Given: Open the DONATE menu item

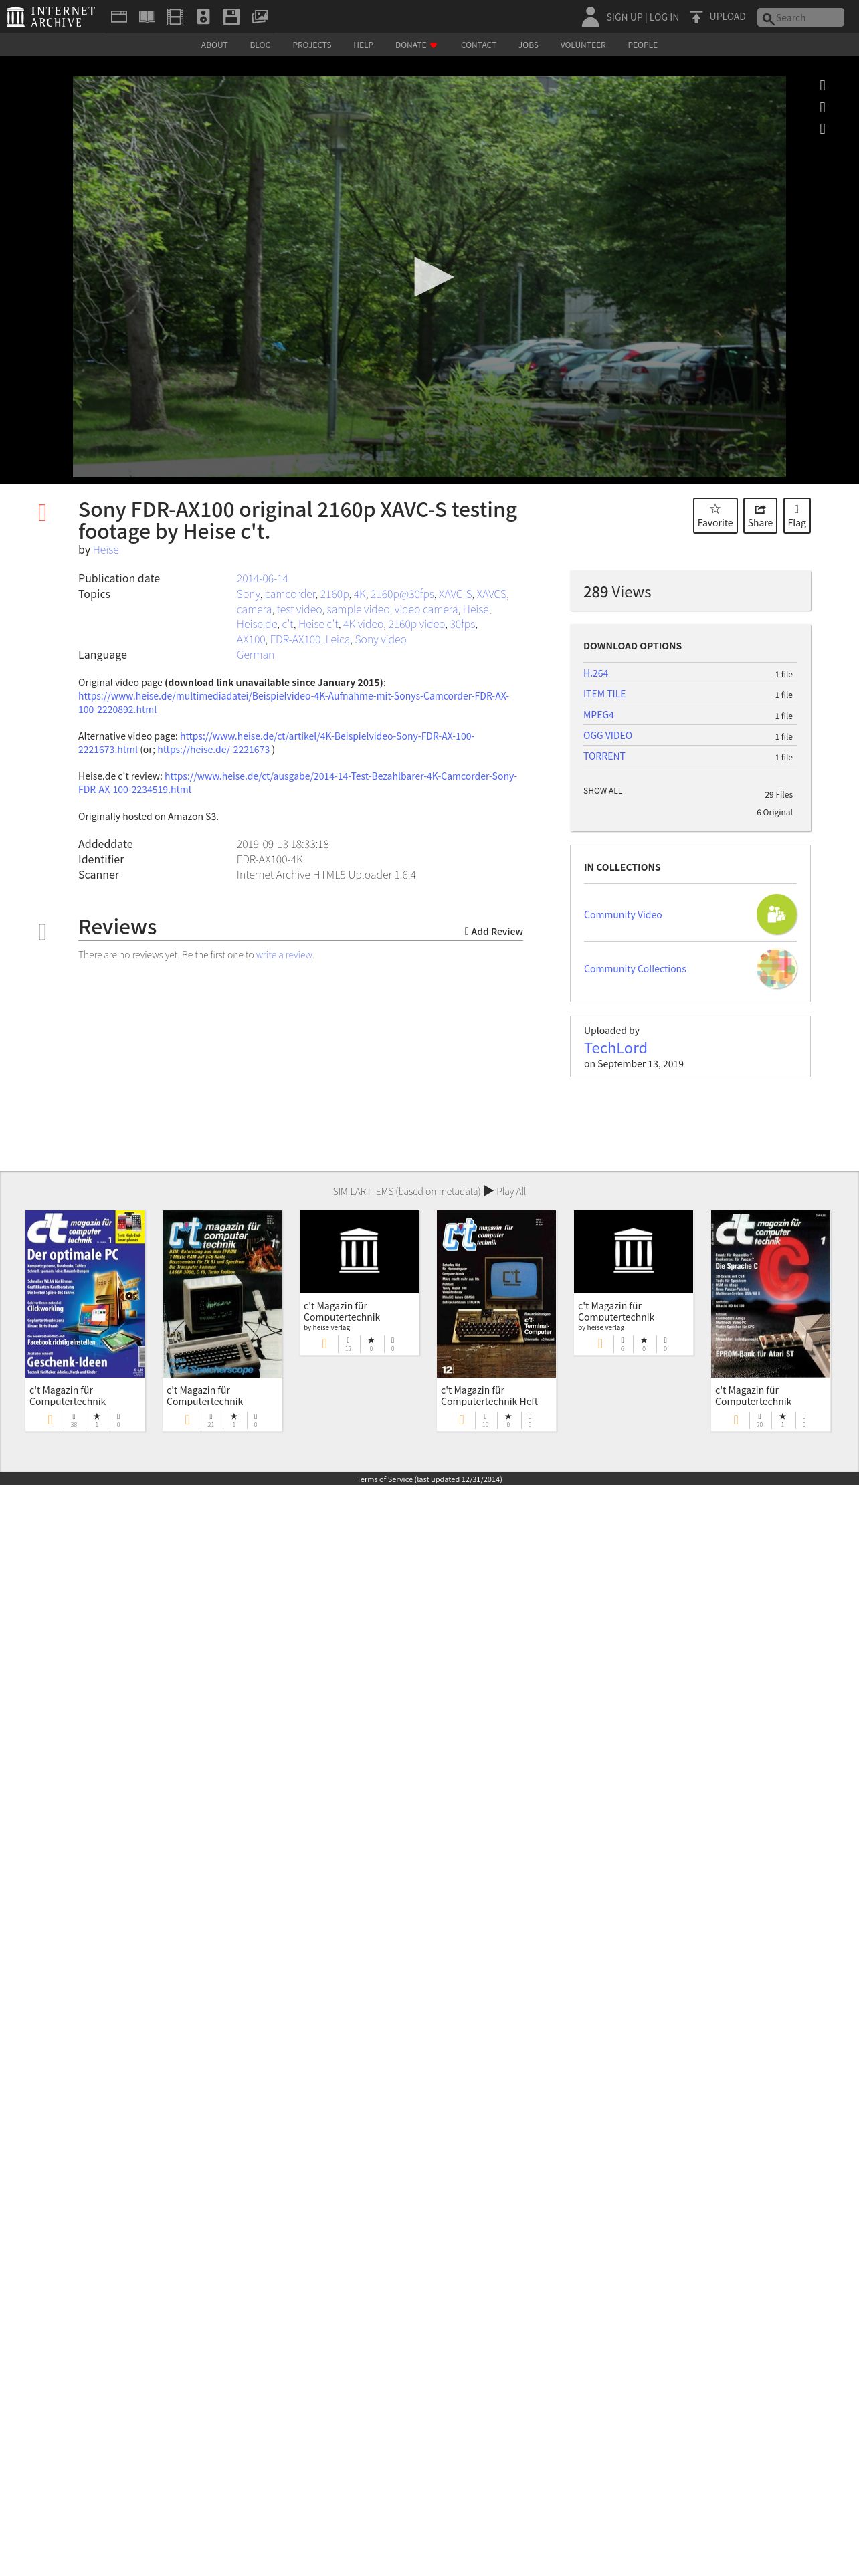Looking at the screenshot, I should pos(416,45).
